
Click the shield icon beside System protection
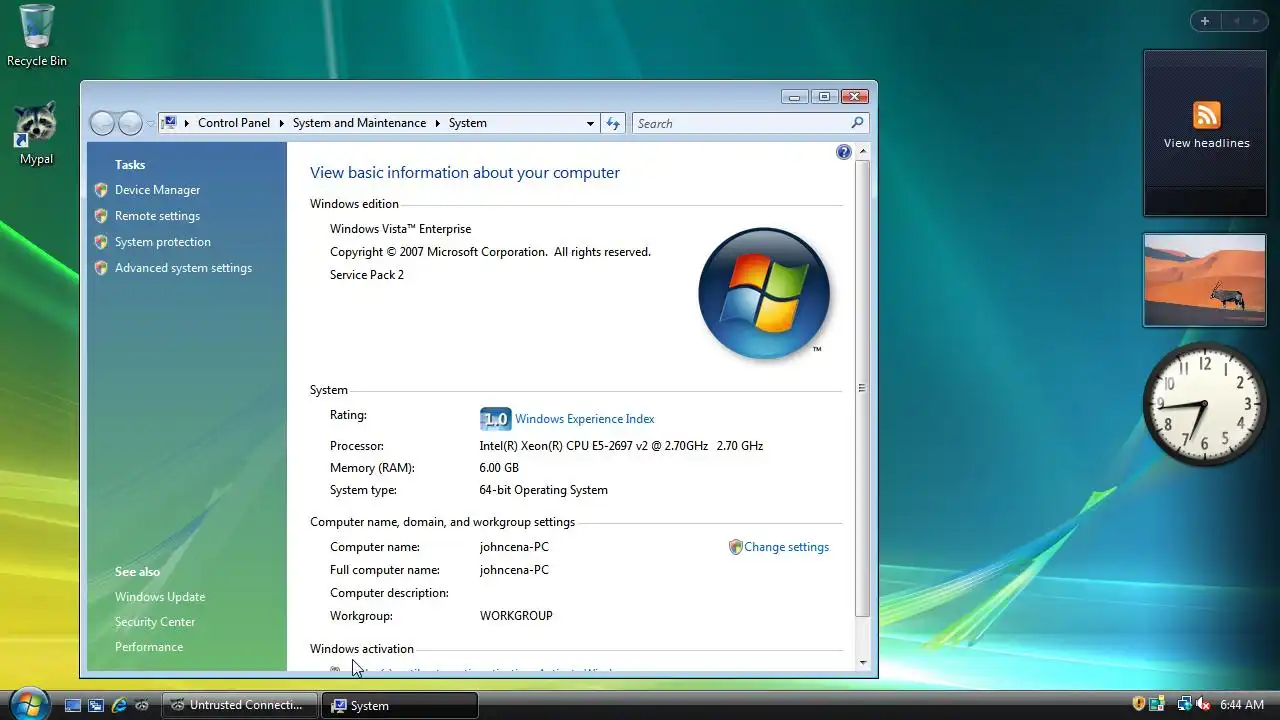click(x=101, y=242)
